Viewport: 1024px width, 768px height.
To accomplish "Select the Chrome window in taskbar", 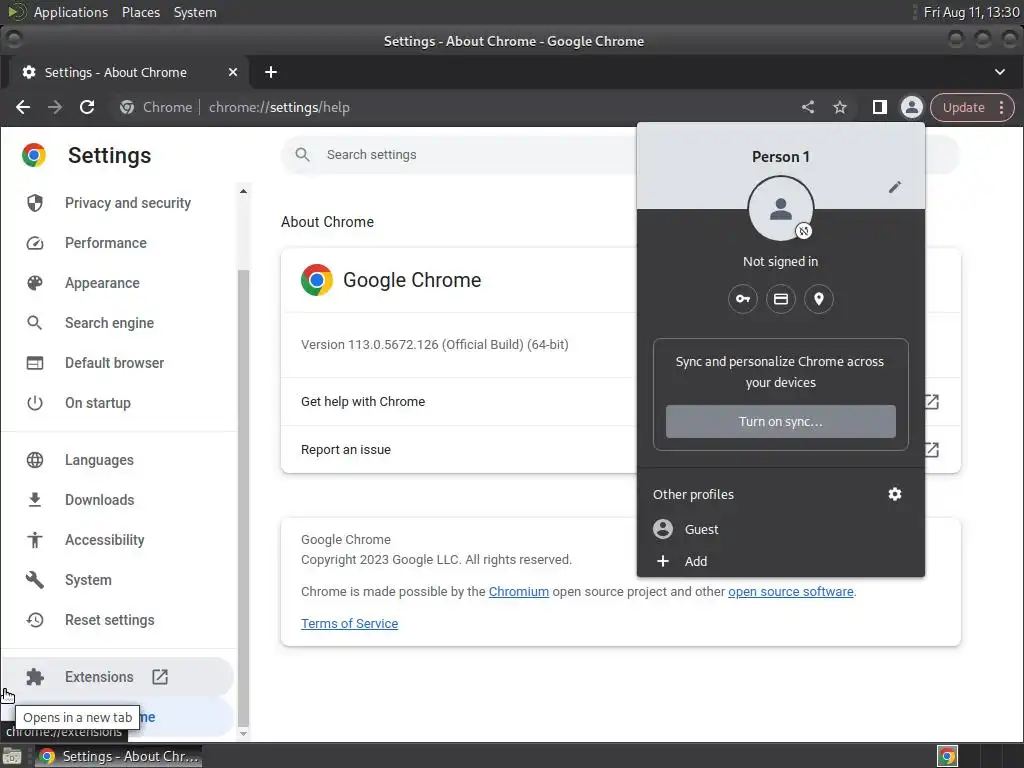I will (x=118, y=756).
